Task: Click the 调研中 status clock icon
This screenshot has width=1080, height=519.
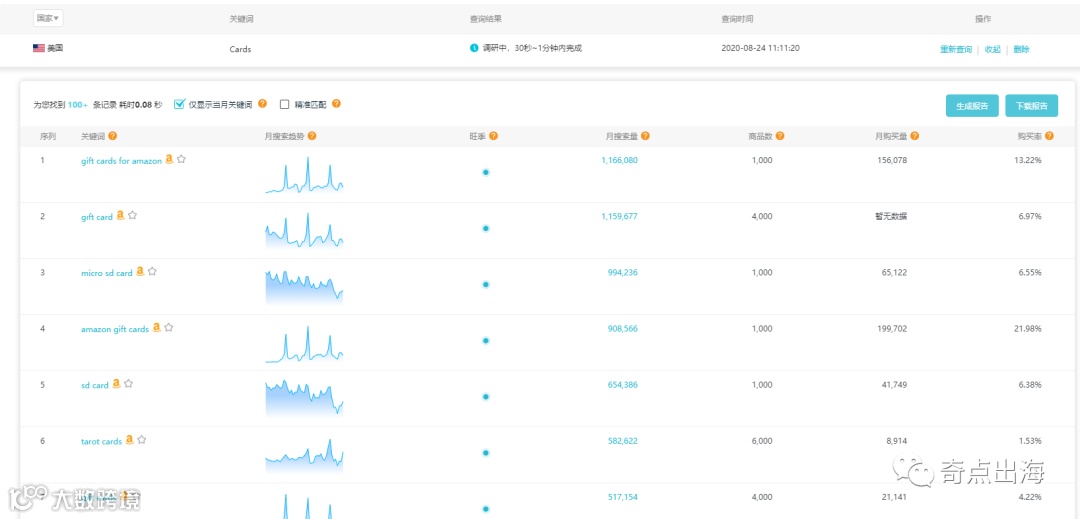Action: (474, 48)
